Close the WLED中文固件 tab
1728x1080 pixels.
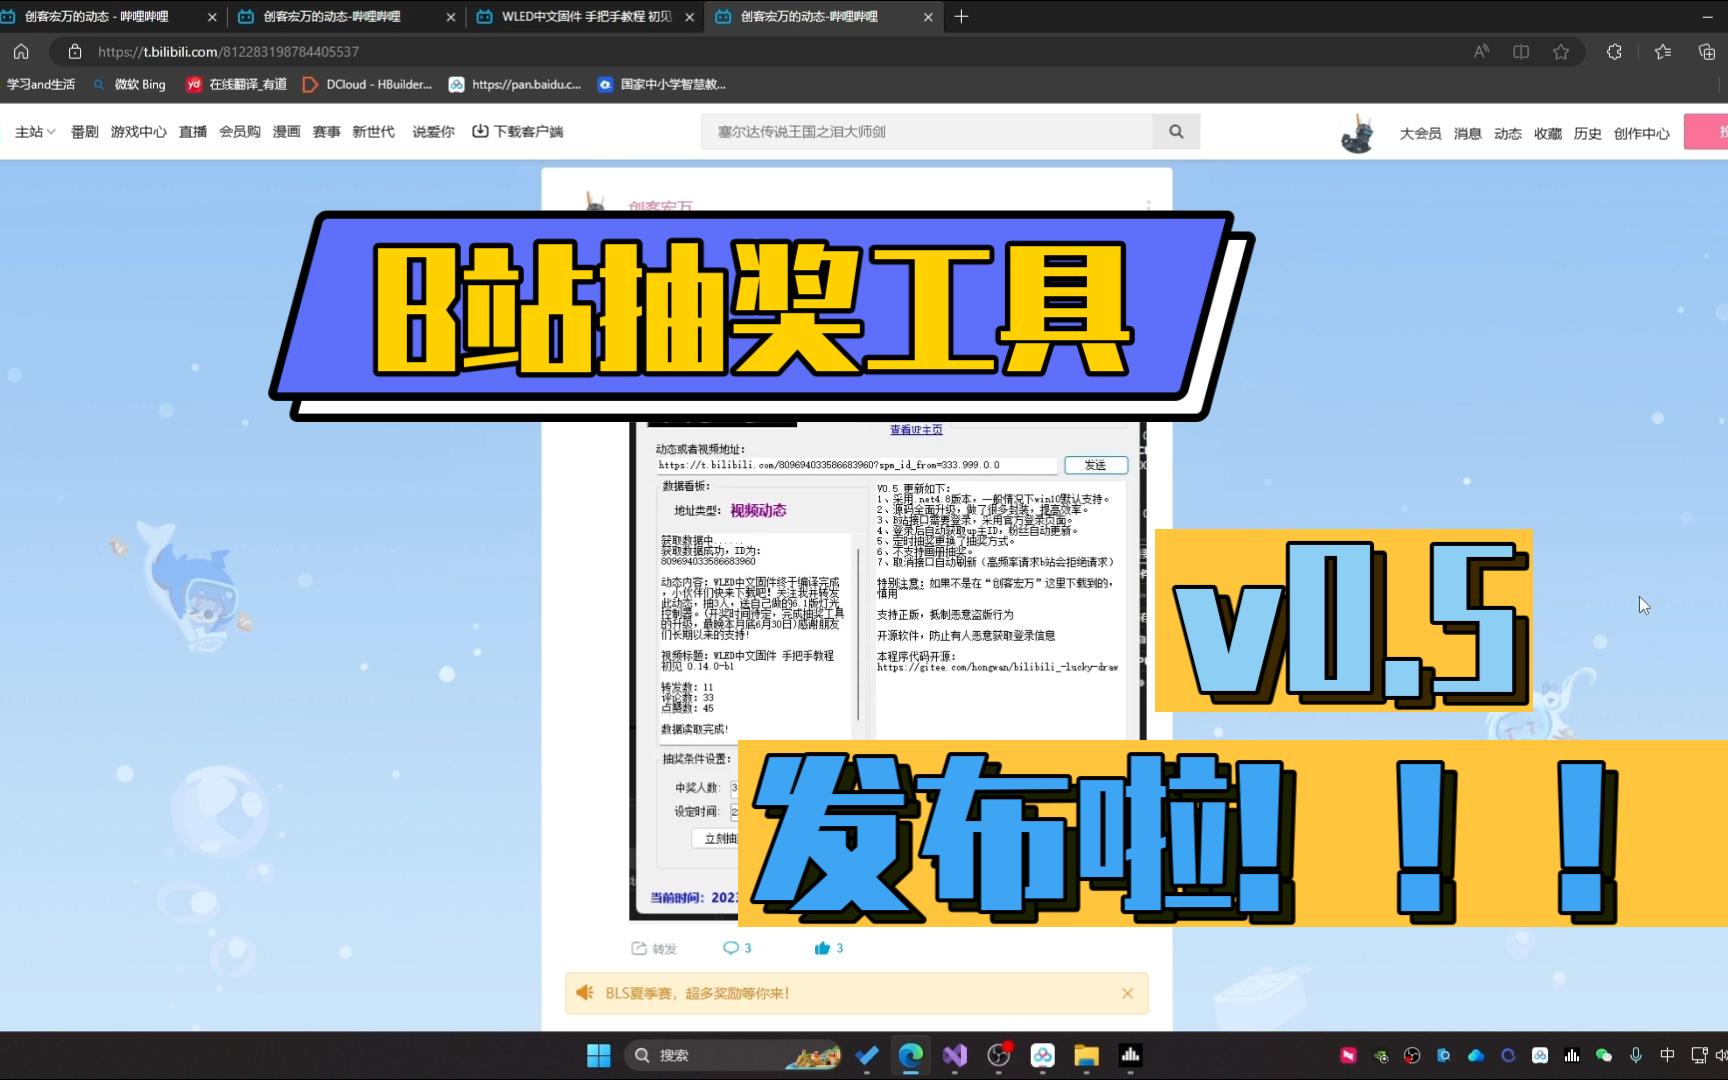689,17
